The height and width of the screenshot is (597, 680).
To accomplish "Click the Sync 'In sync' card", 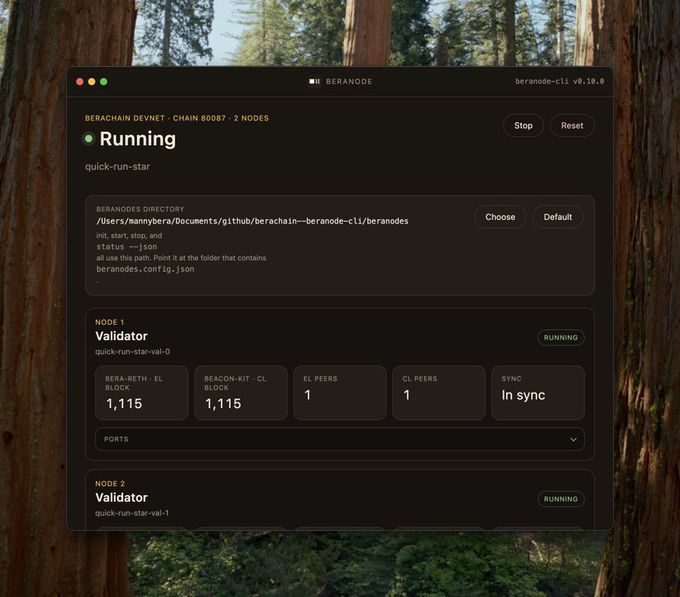I will 538,393.
